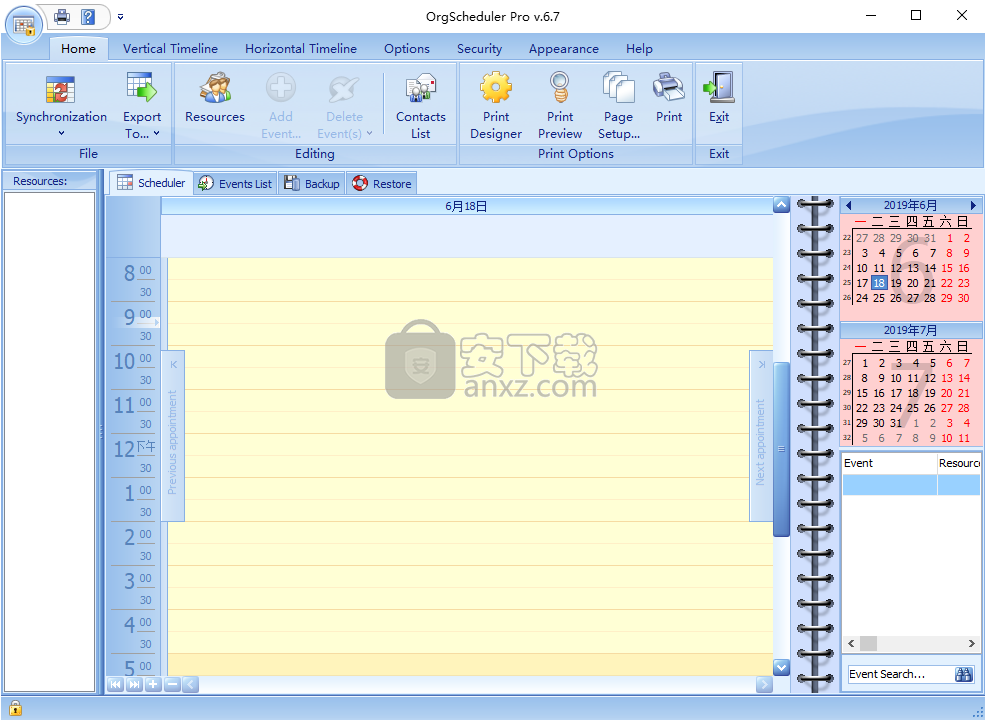
Task: Click the Next appointment side button
Action: click(760, 436)
